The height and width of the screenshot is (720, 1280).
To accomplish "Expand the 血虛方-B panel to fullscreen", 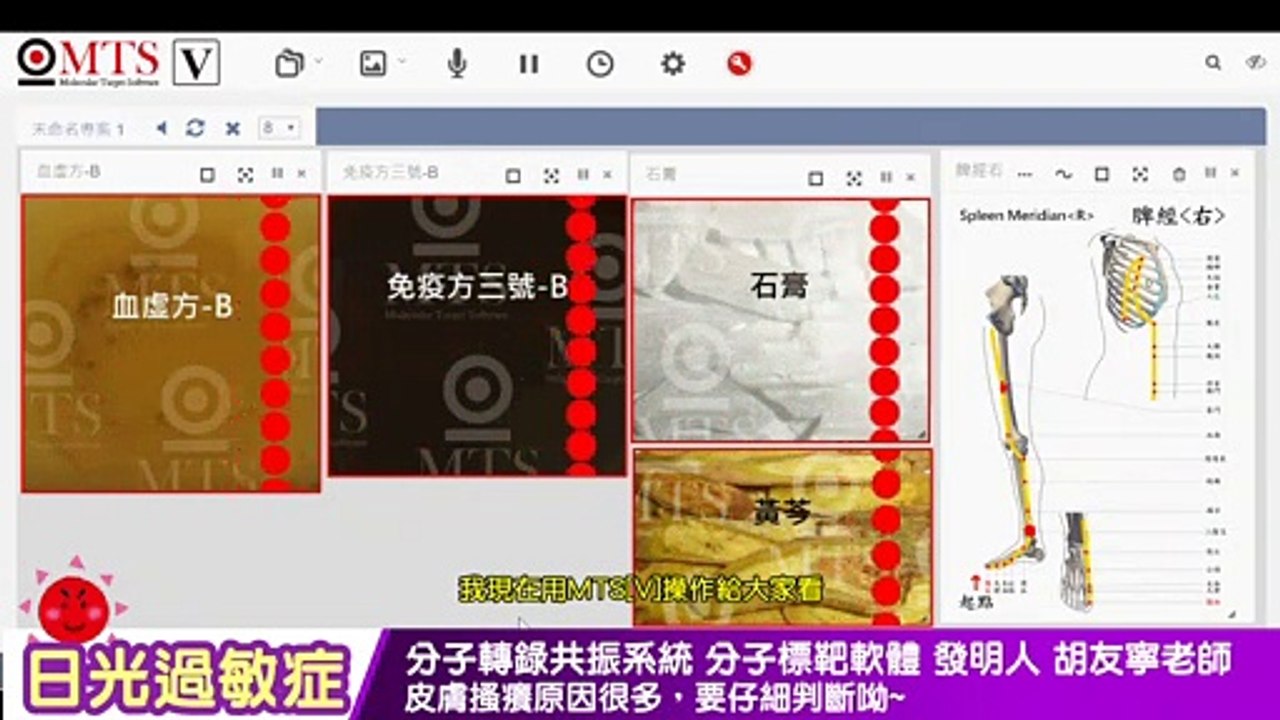I will point(245,175).
